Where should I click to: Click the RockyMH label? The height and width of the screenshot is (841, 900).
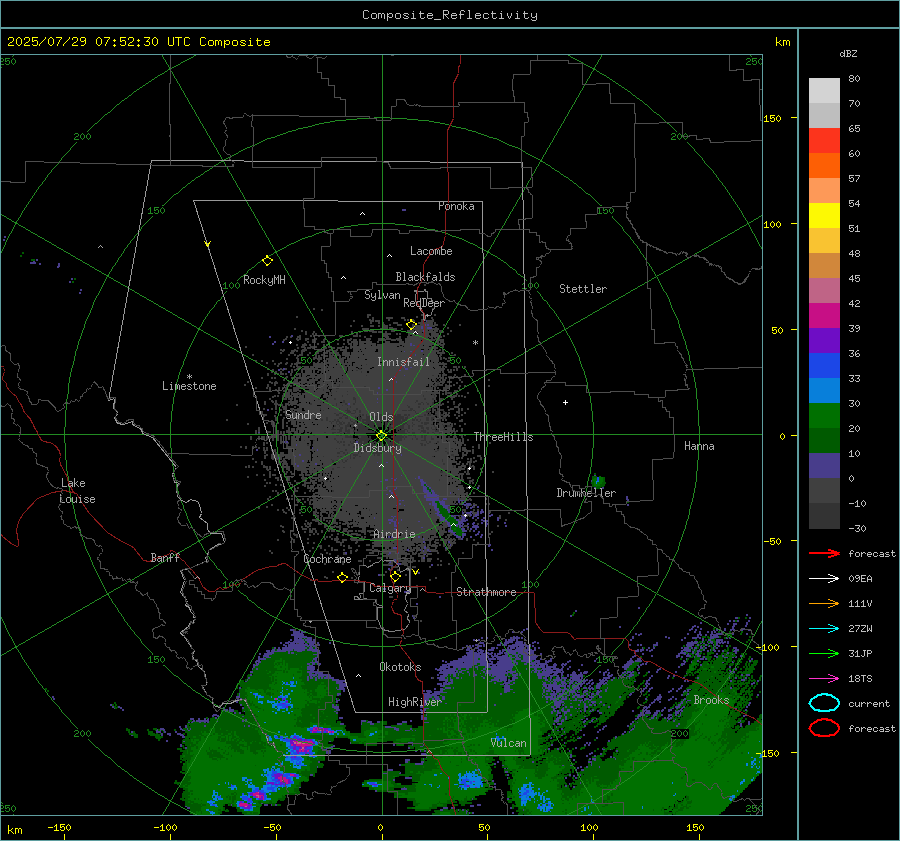point(264,280)
